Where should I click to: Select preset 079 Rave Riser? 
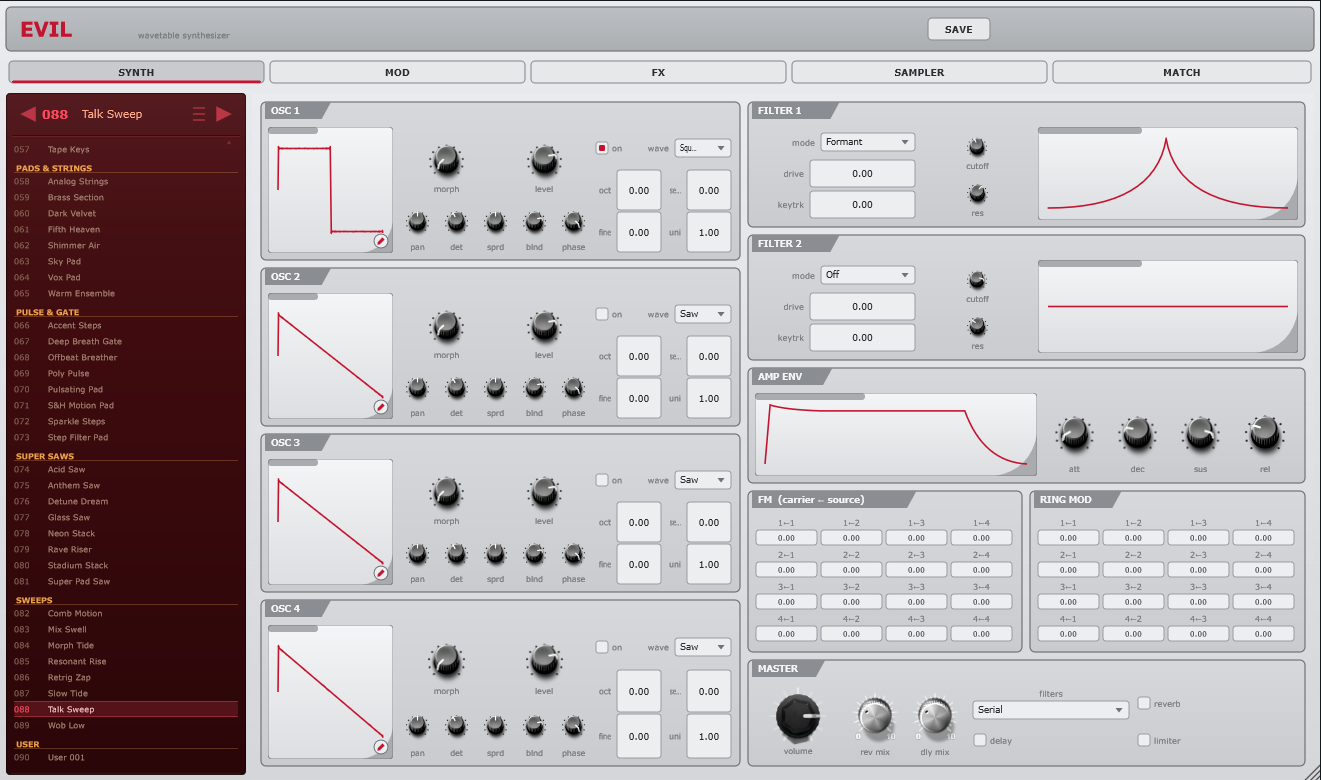(x=126, y=550)
